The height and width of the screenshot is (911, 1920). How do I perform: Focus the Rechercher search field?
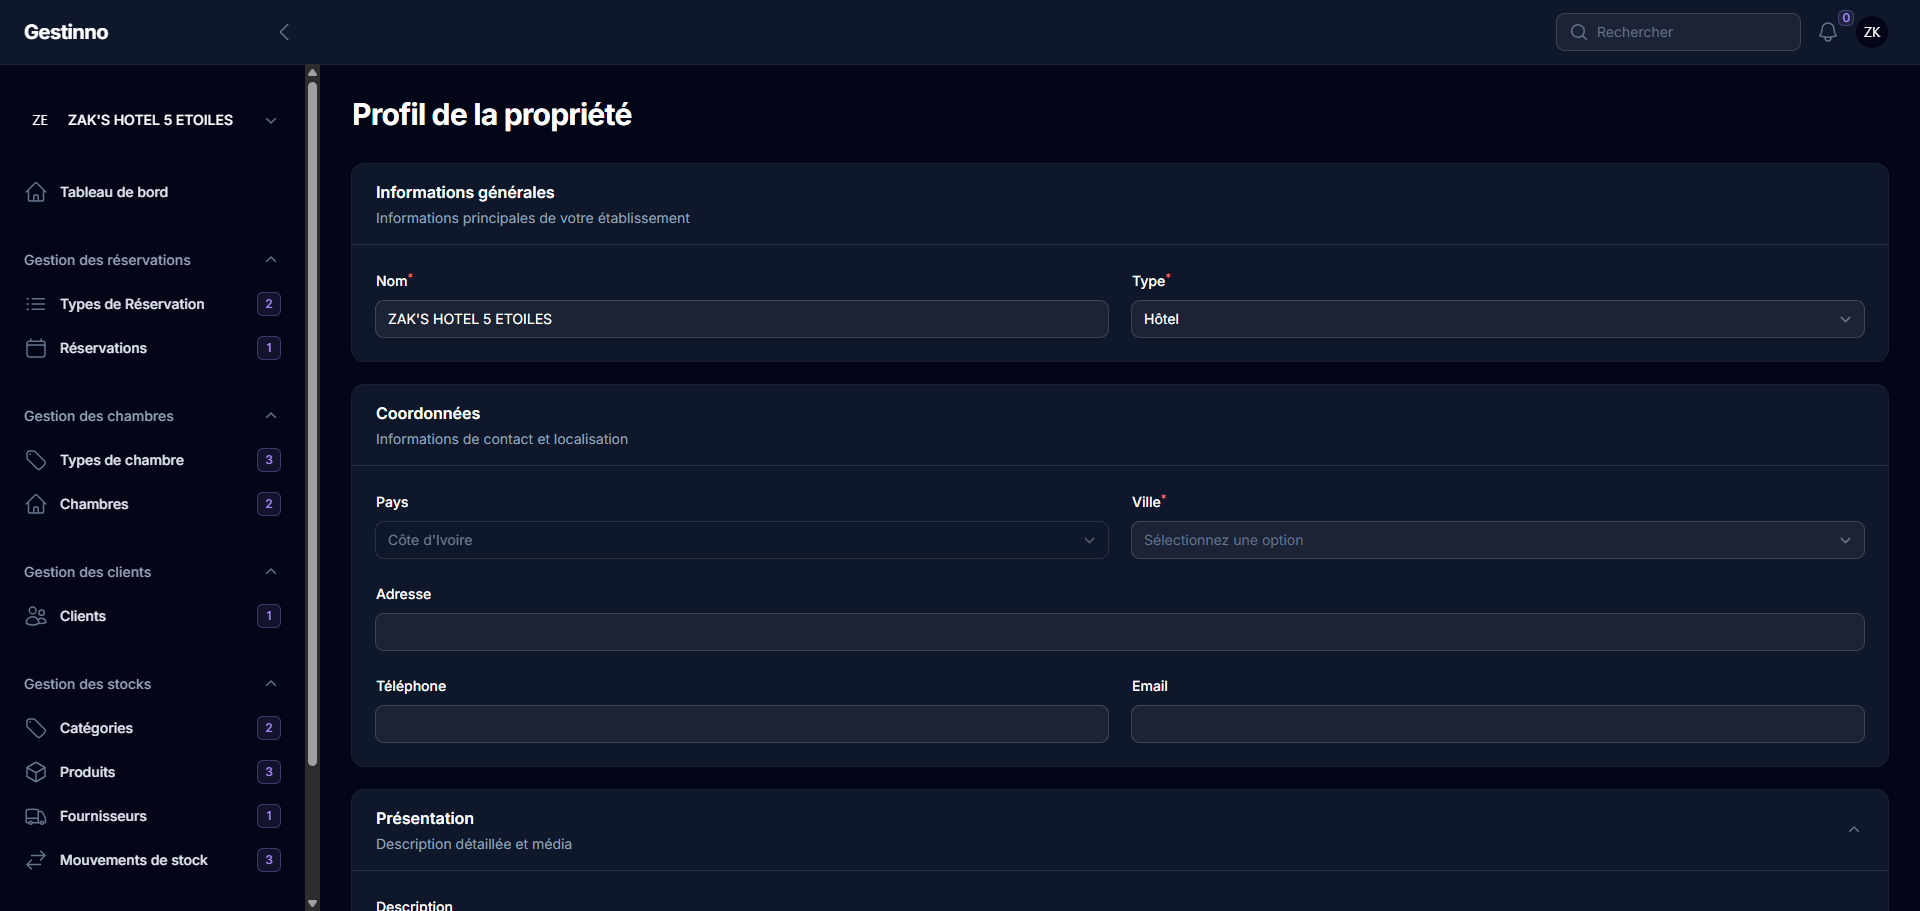(x=1678, y=32)
